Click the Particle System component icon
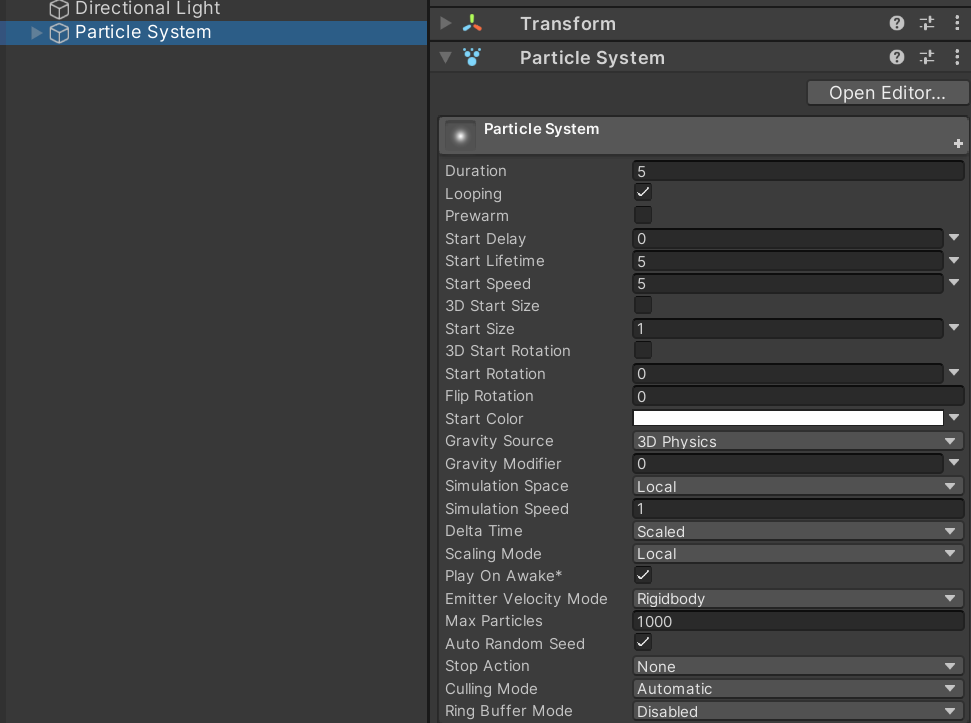 click(472, 58)
